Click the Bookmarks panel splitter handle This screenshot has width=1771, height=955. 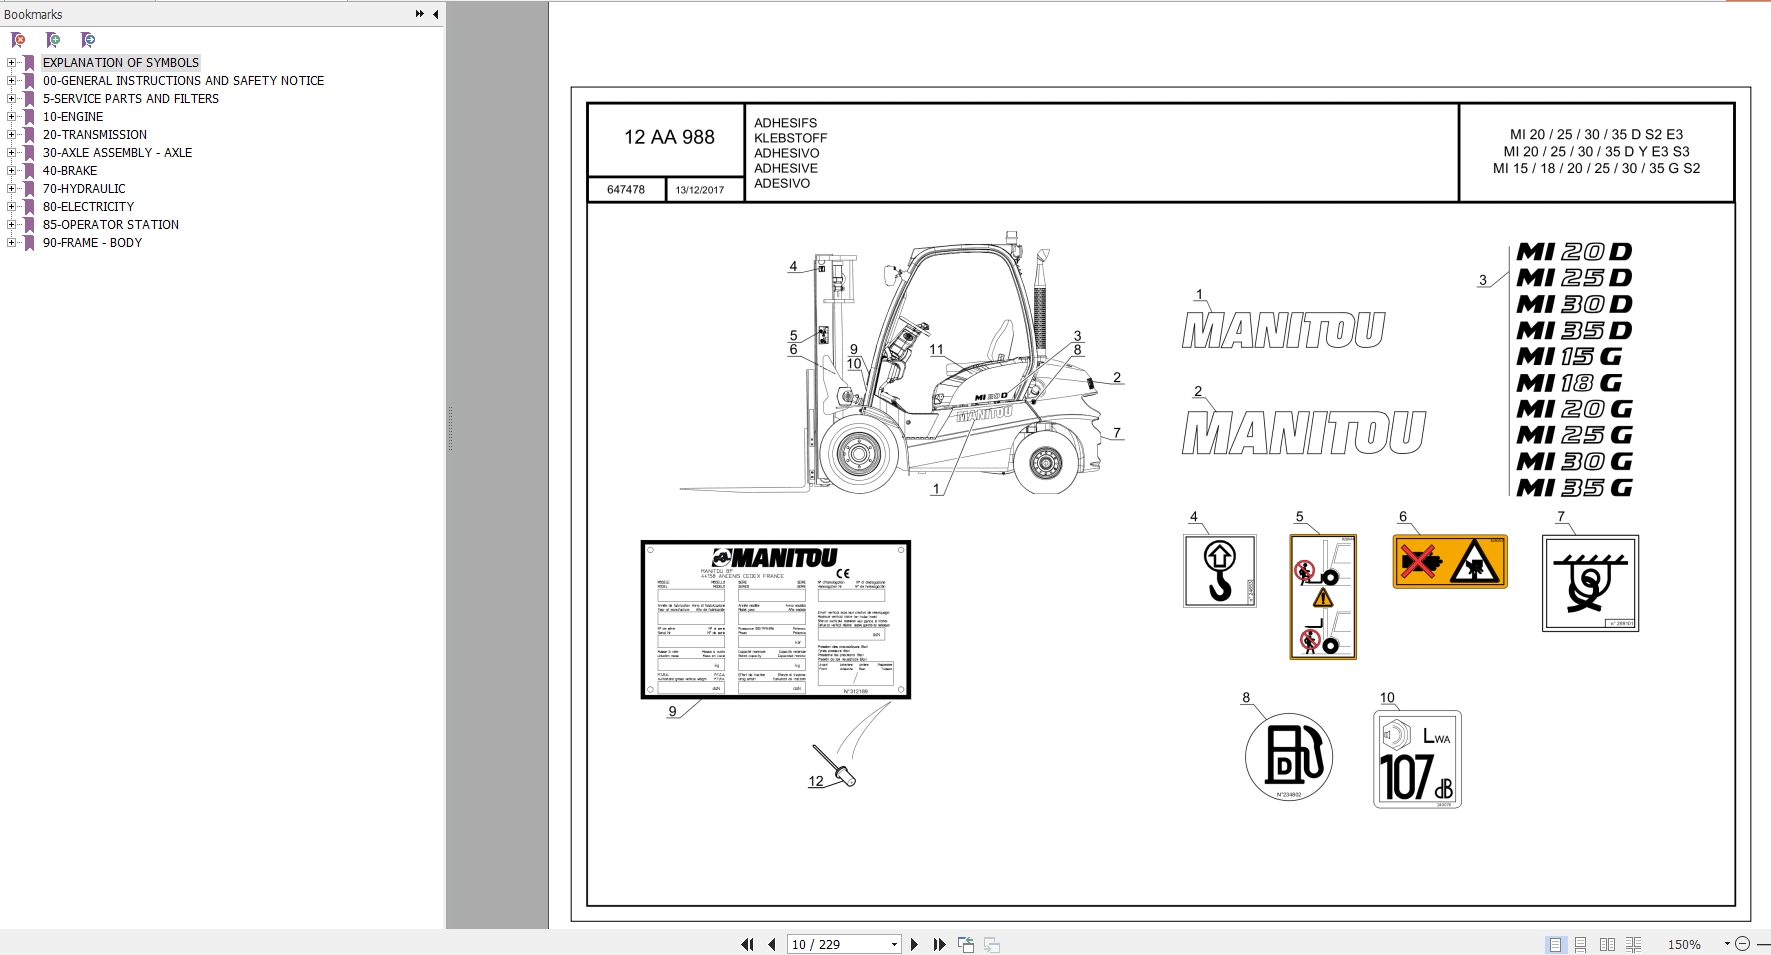tap(449, 428)
